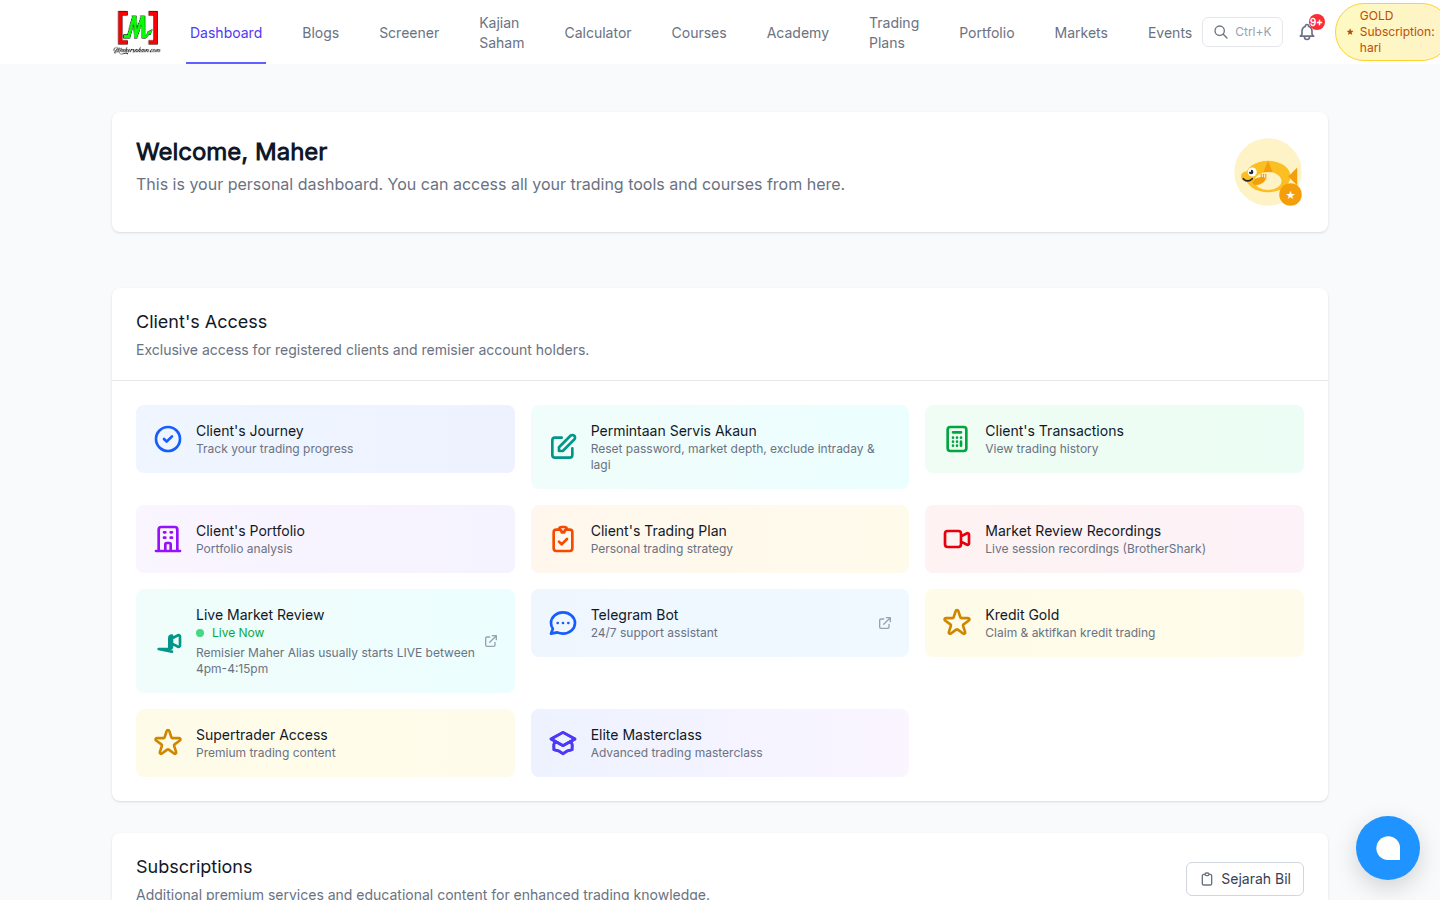Open Kajian Saham navigation item

tap(502, 33)
